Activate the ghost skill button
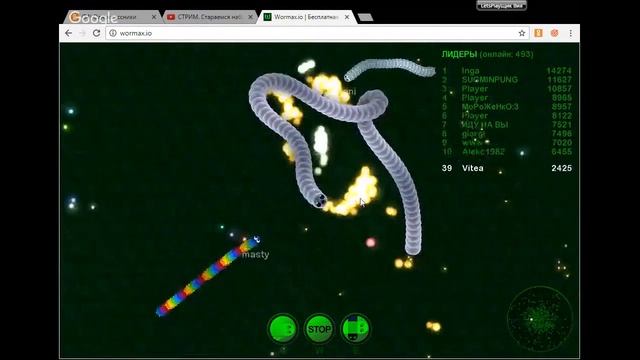640x360 pixels. coord(356,329)
